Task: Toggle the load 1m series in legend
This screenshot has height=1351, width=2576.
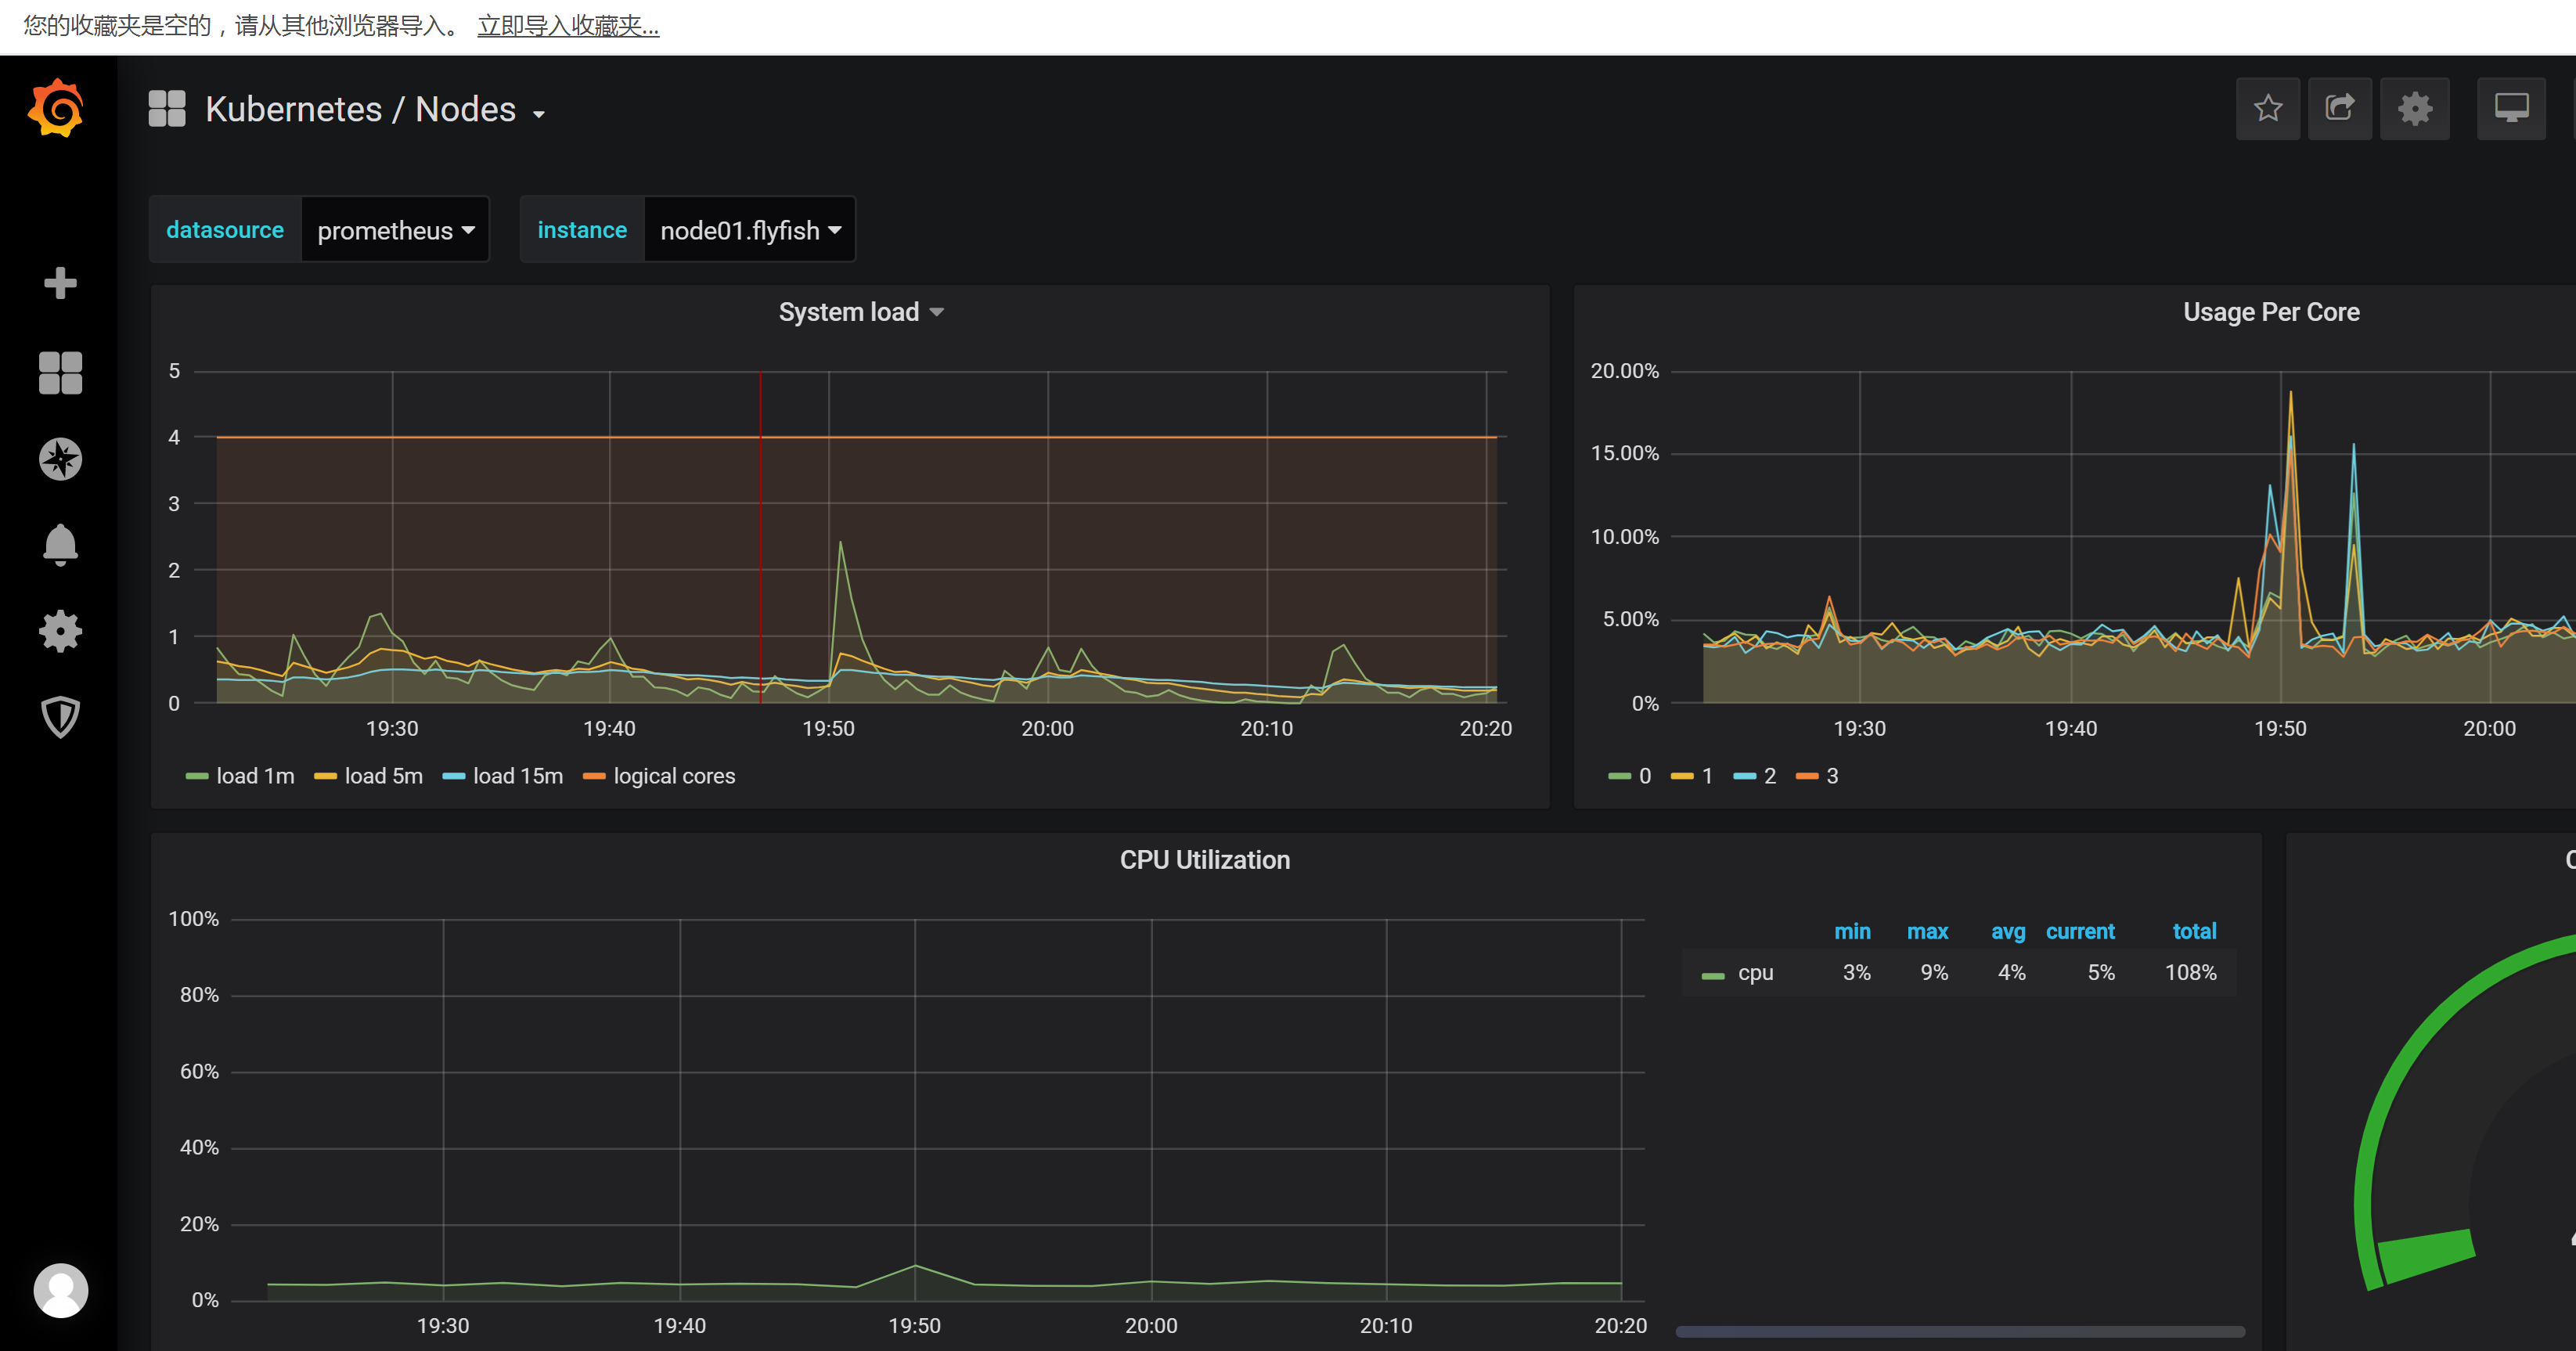Action: (x=255, y=776)
